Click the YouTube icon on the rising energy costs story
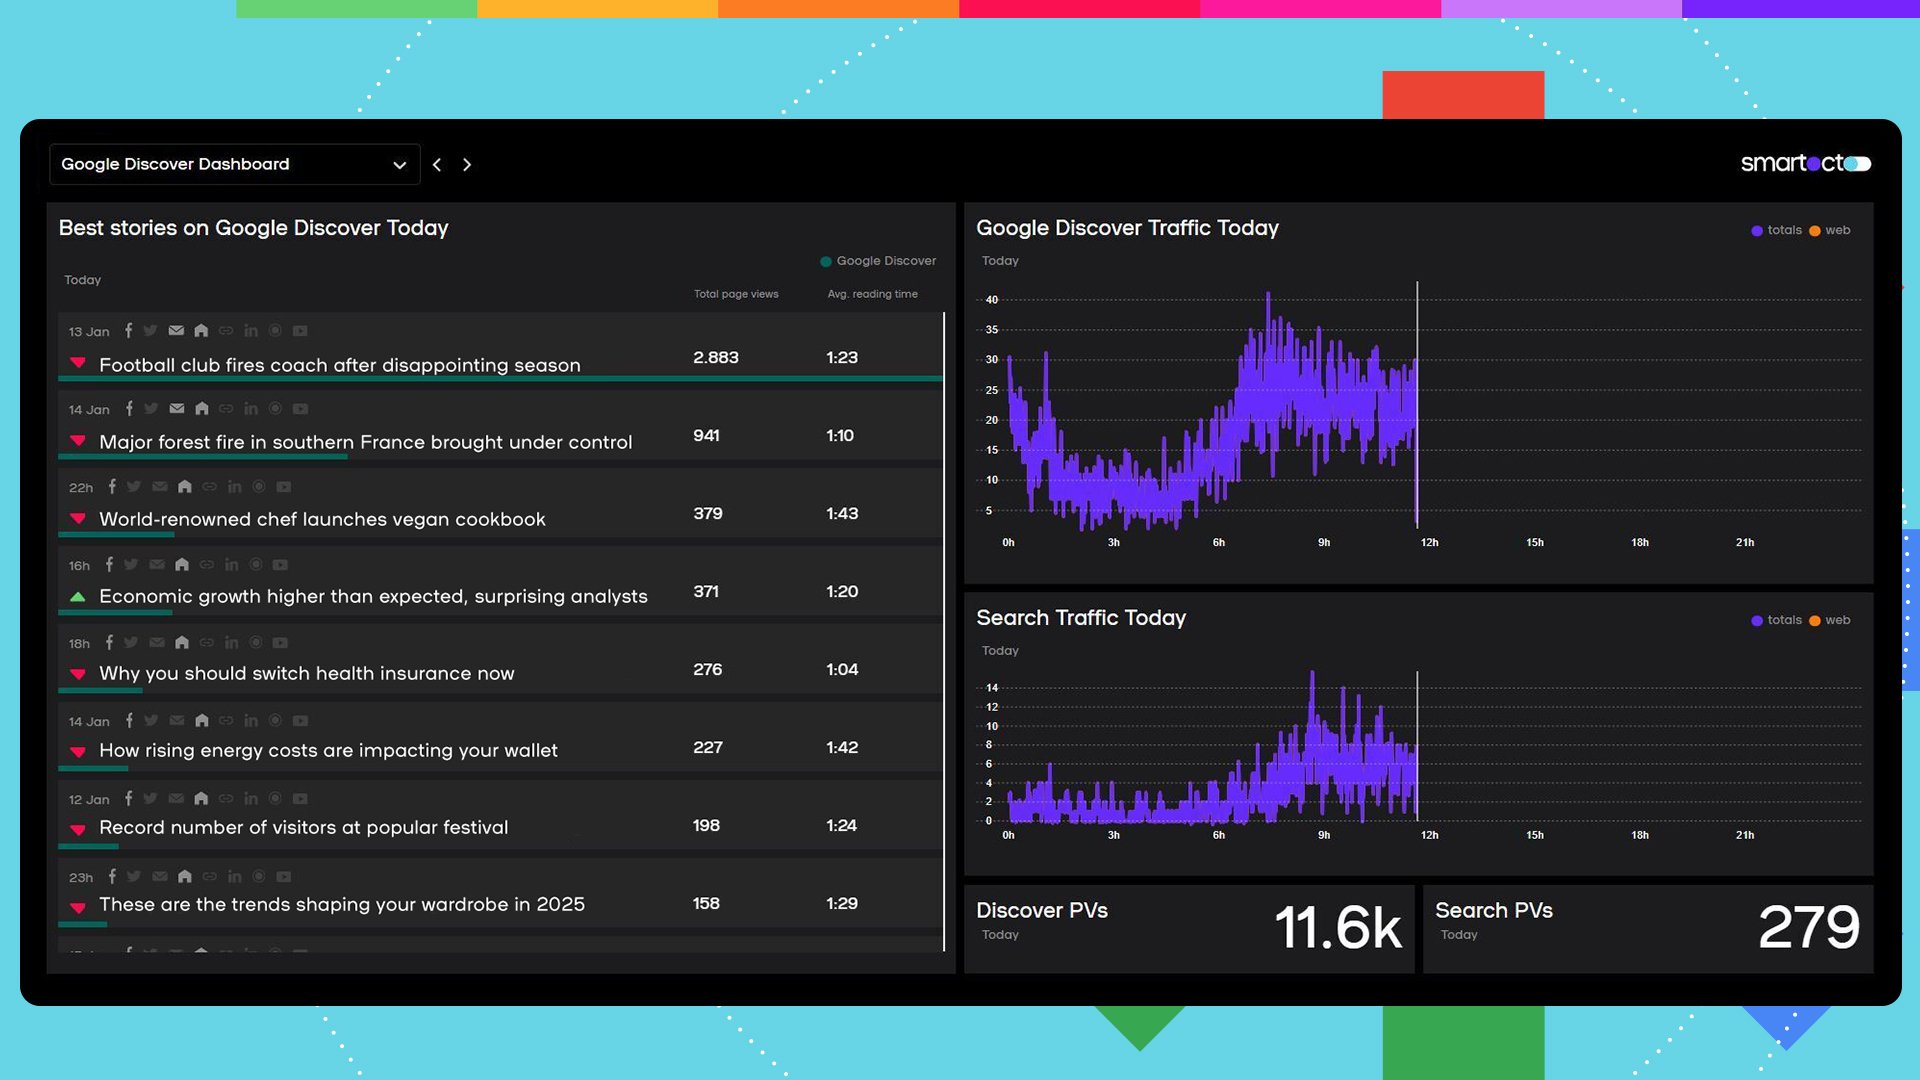This screenshot has width=1920, height=1080. coord(300,721)
